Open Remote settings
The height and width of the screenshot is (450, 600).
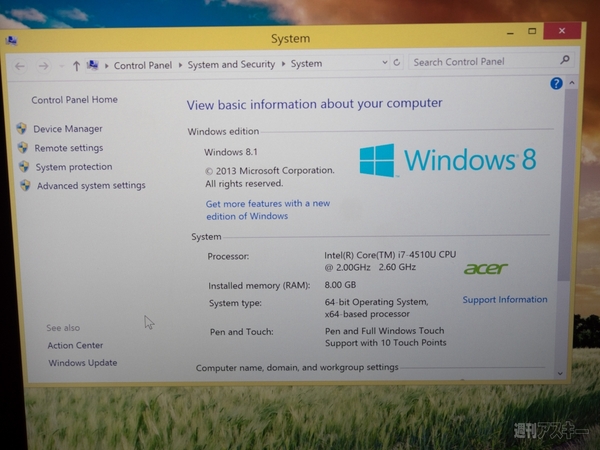69,148
